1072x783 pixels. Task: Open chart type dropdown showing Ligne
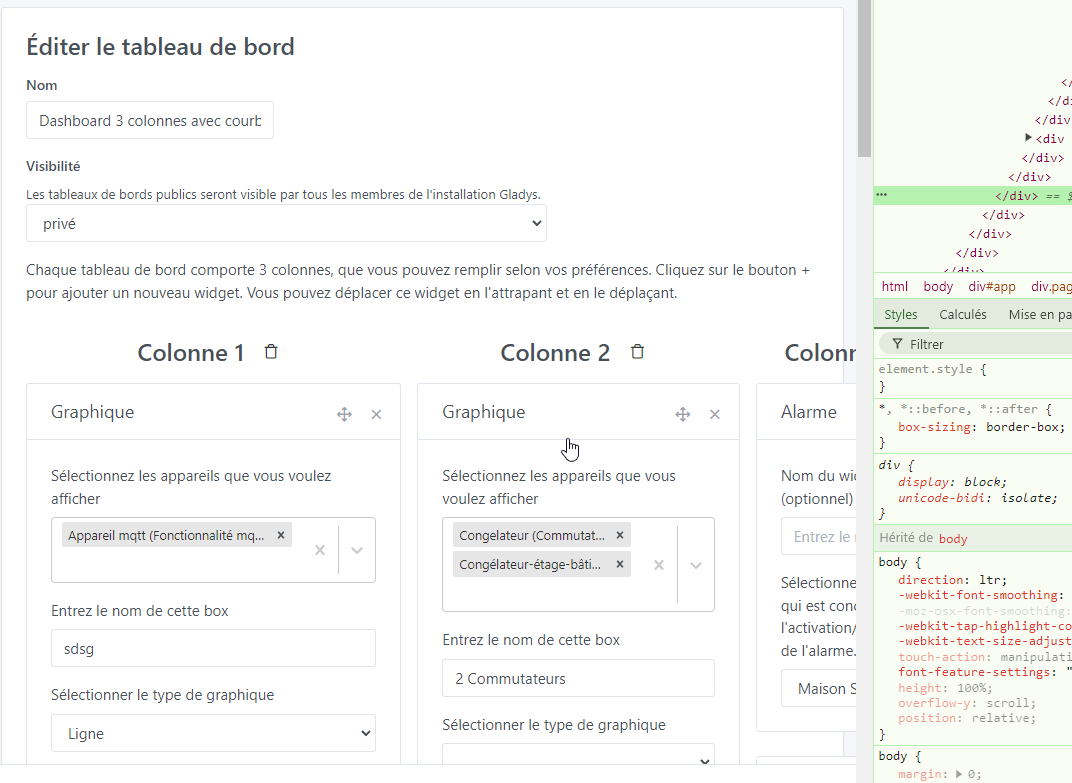point(213,733)
